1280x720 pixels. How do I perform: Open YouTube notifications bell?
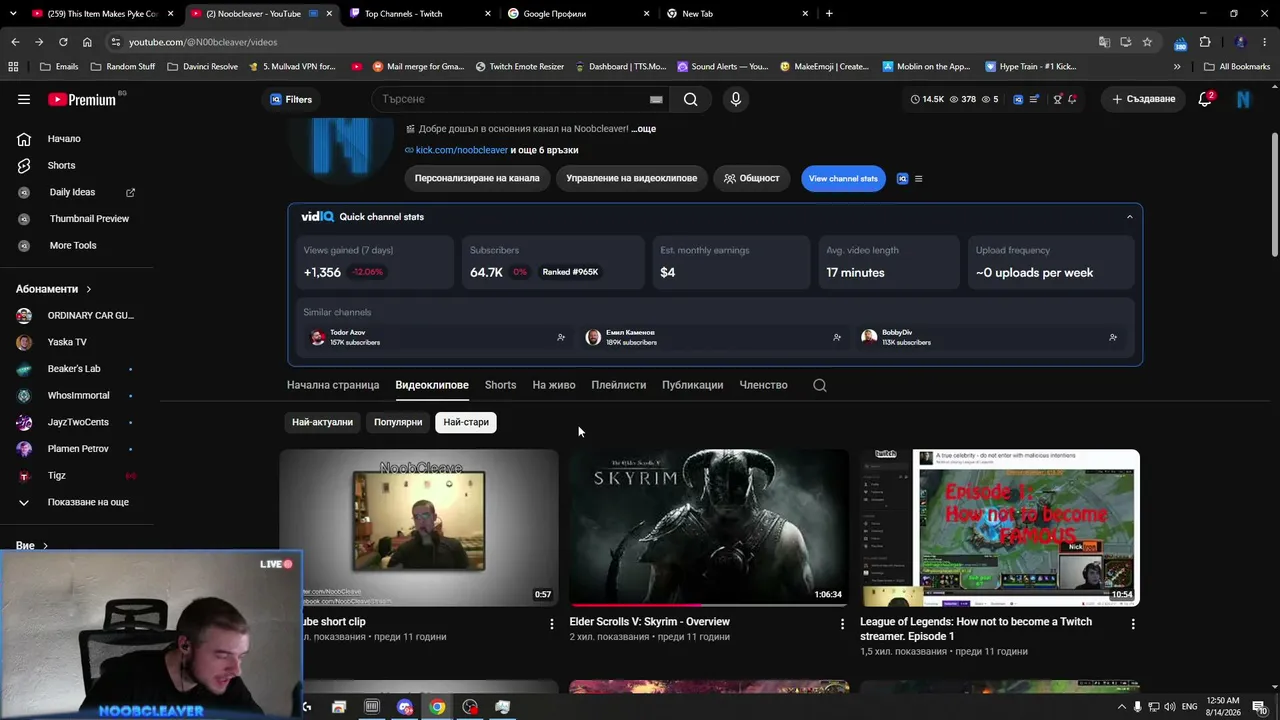point(1205,99)
